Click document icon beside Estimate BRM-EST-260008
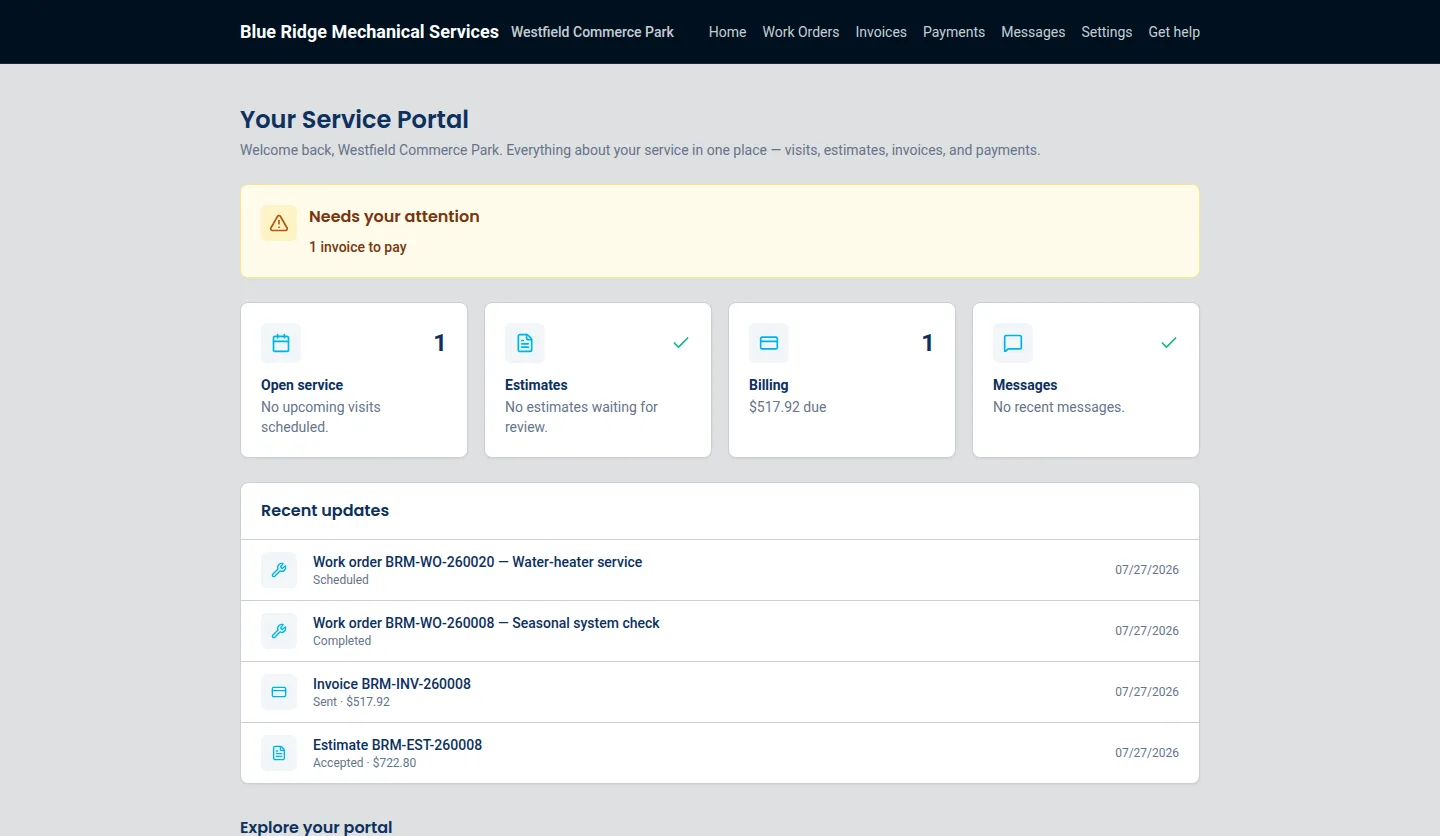 coord(279,753)
